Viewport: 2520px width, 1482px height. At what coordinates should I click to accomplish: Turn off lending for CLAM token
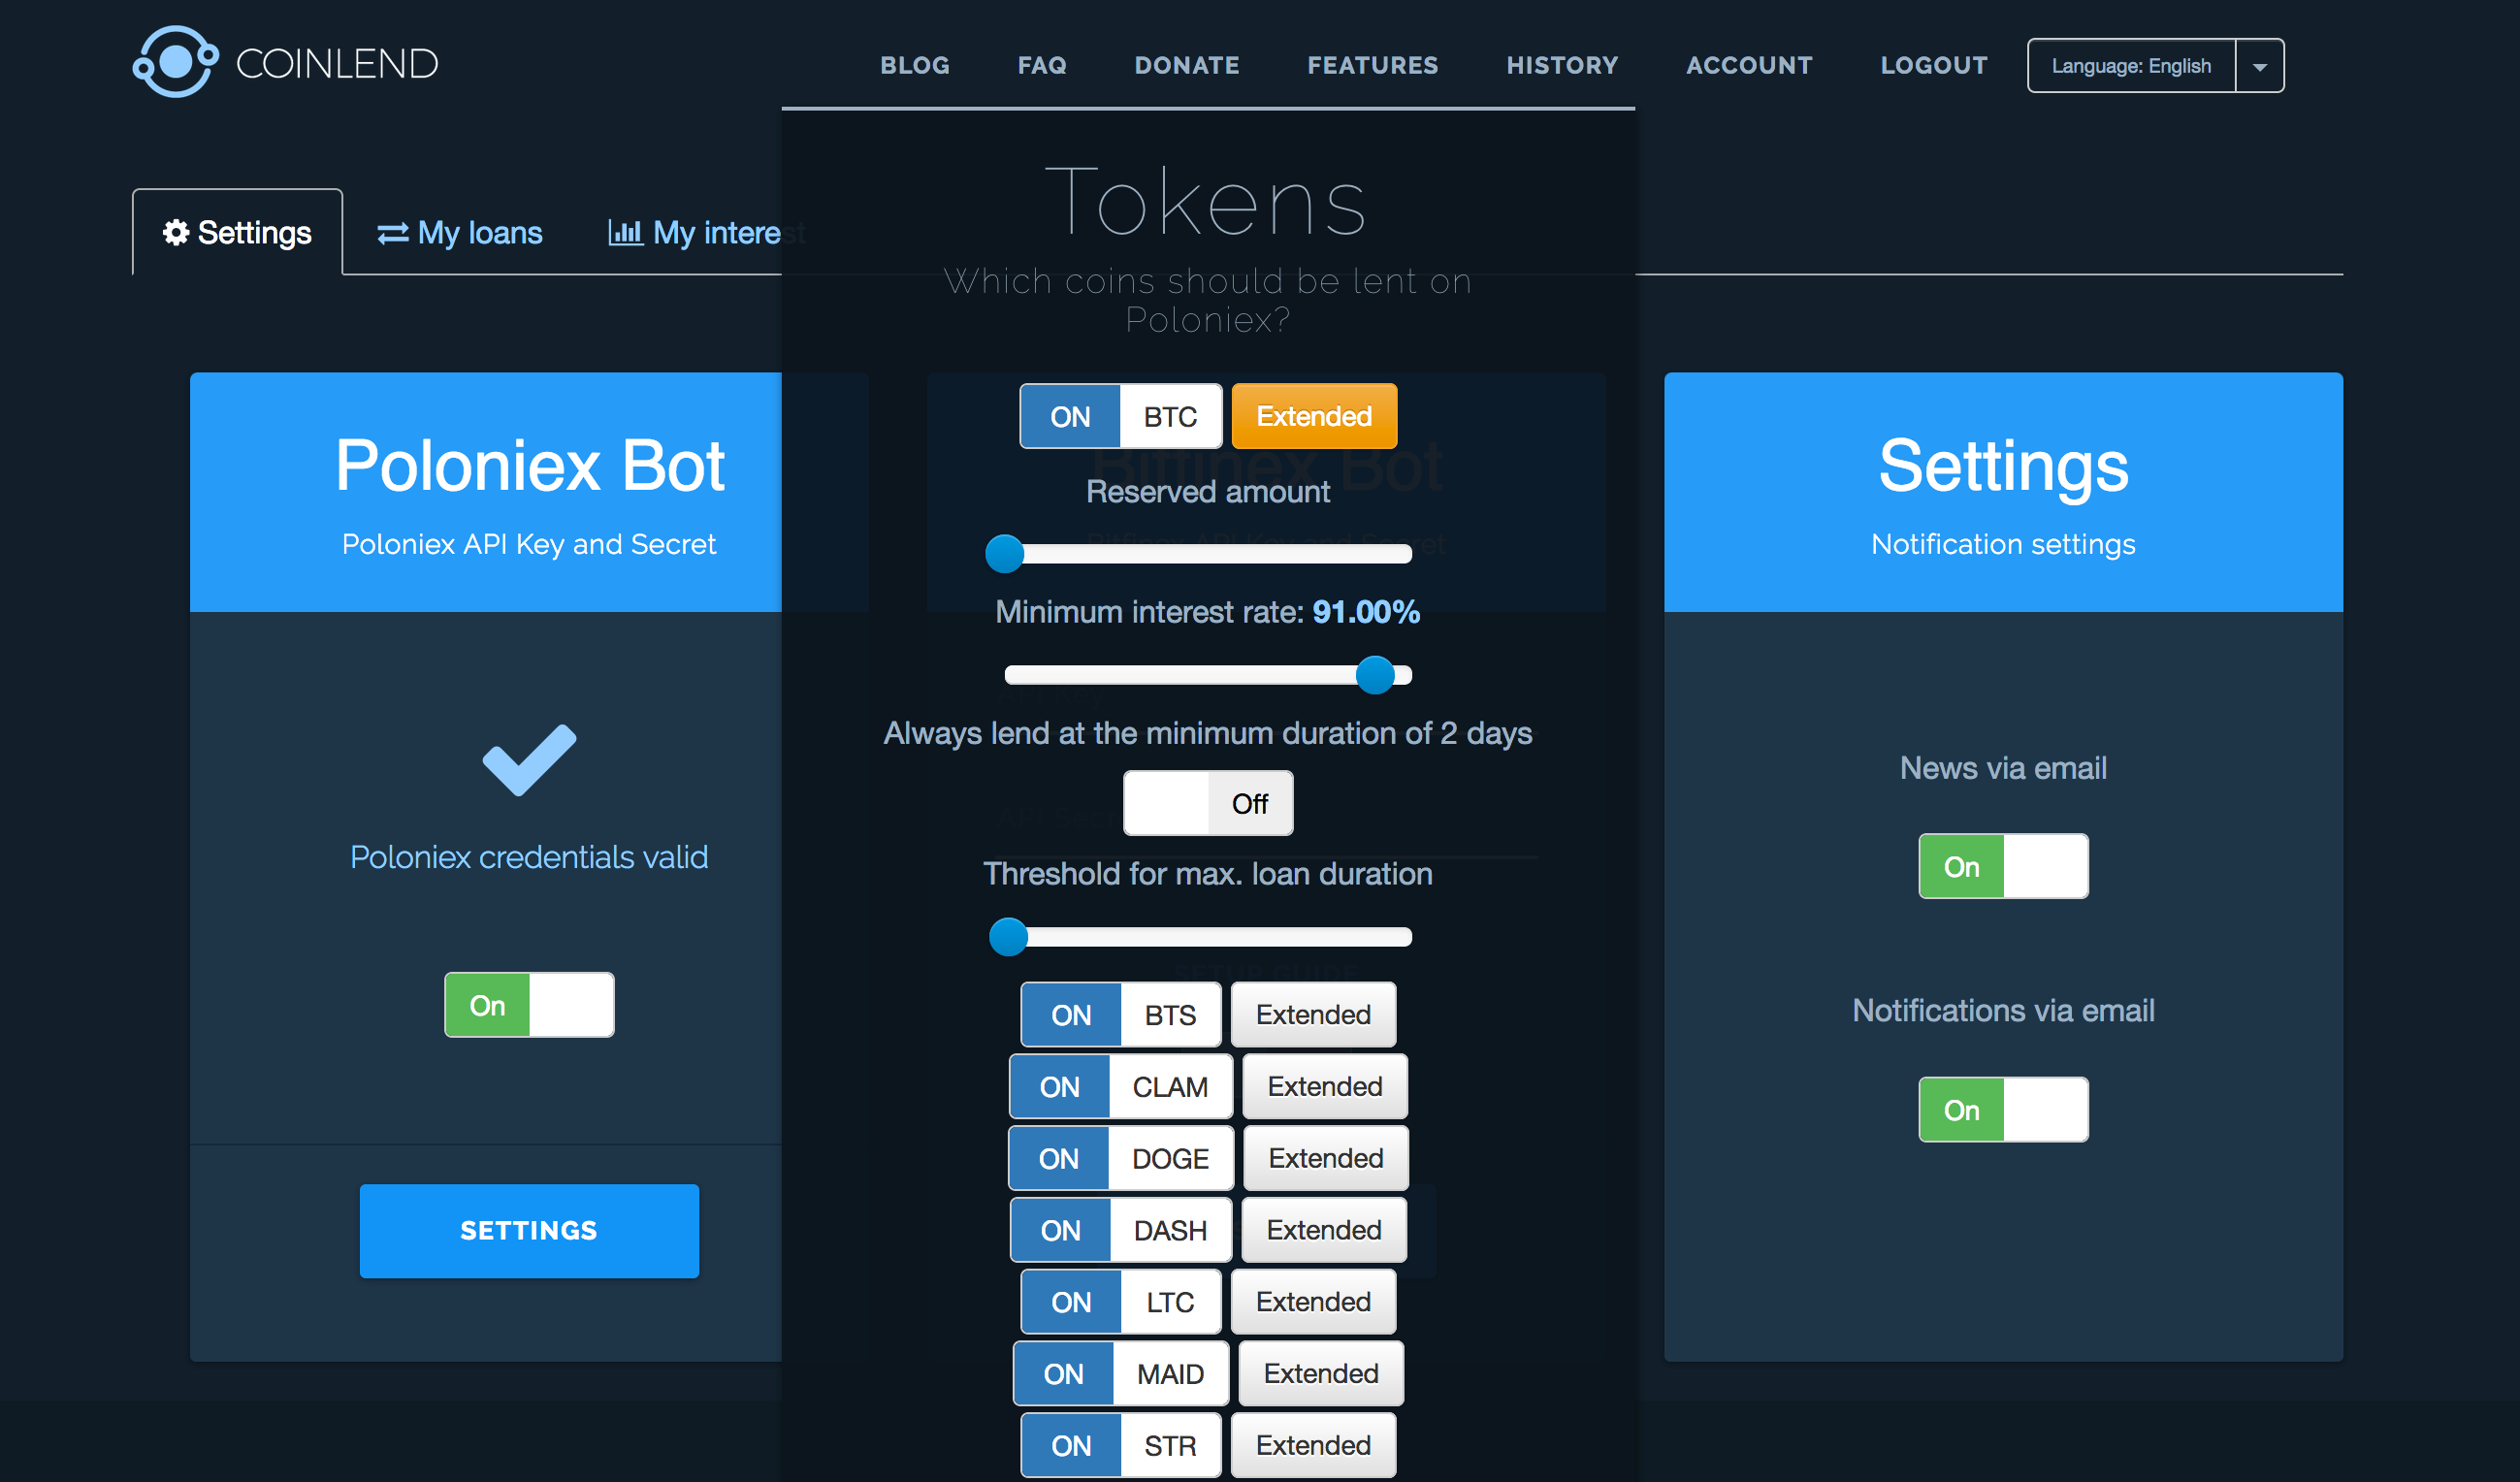click(x=1060, y=1086)
